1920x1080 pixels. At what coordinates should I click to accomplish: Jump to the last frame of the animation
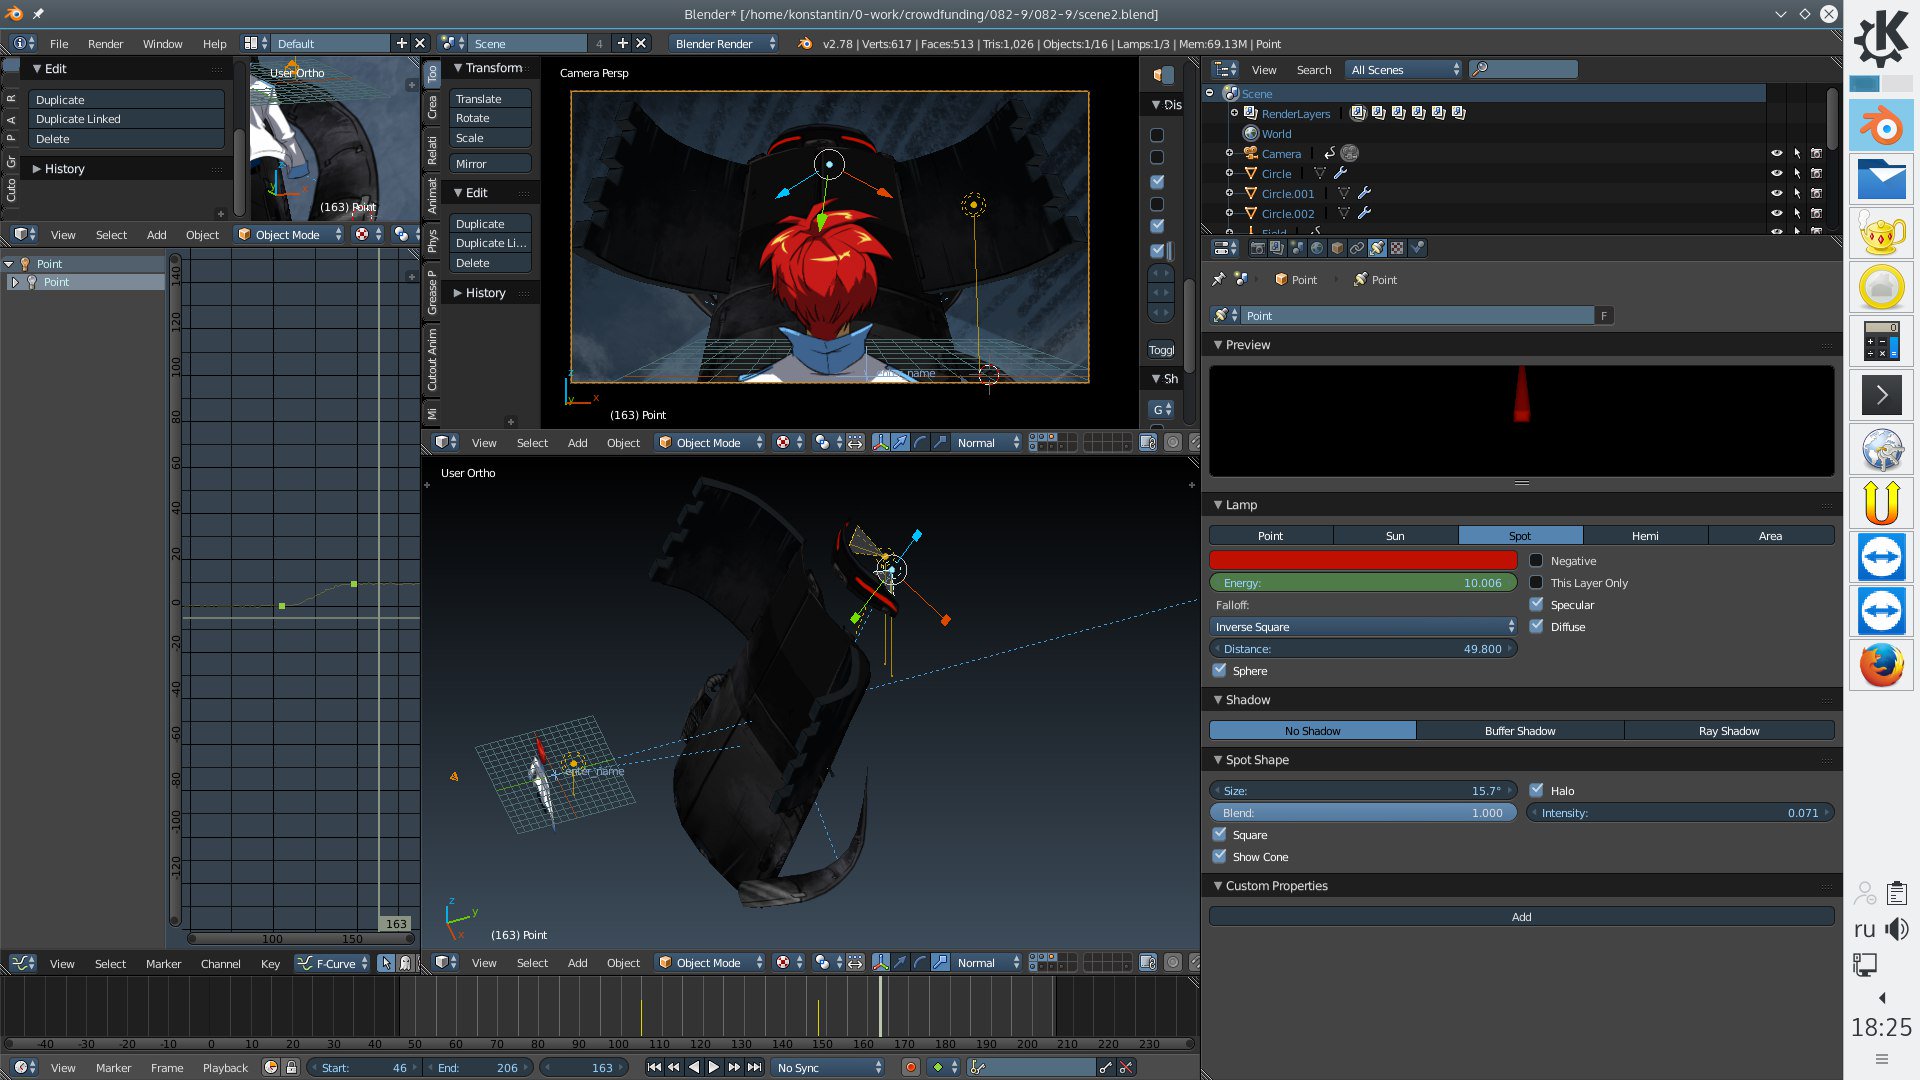755,1067
